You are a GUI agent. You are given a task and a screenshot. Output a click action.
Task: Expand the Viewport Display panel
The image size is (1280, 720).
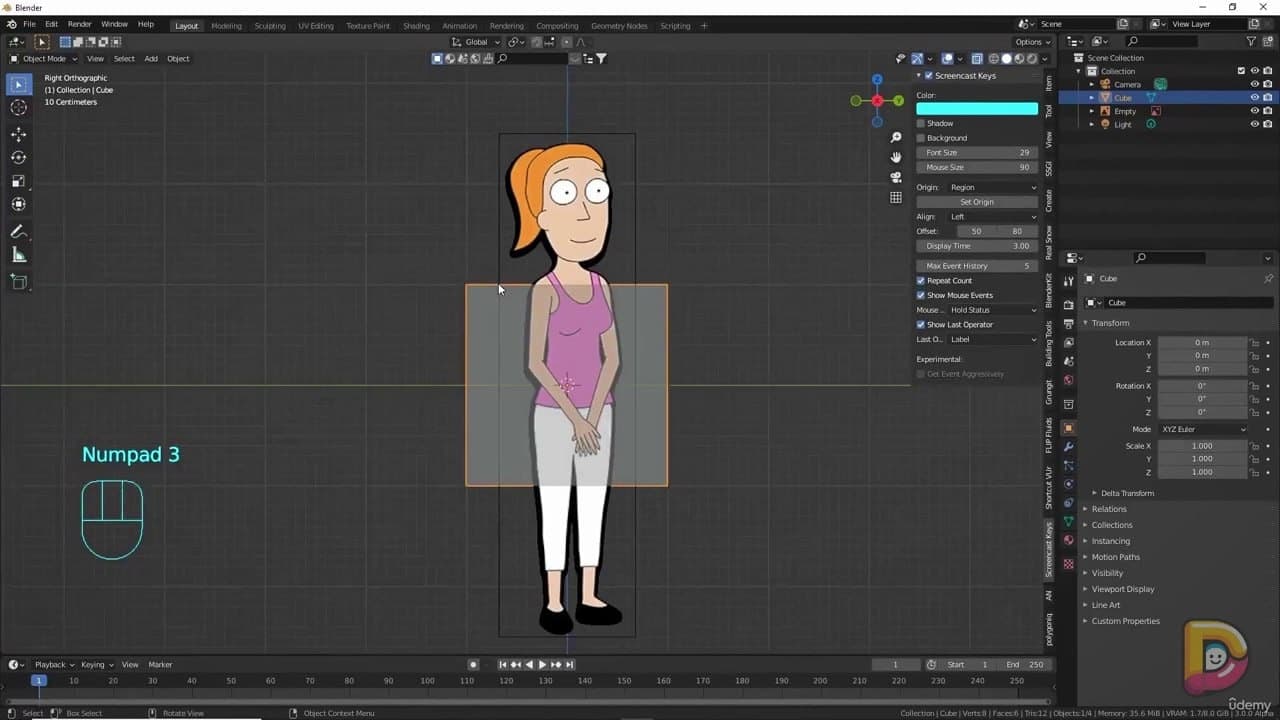click(x=1122, y=589)
